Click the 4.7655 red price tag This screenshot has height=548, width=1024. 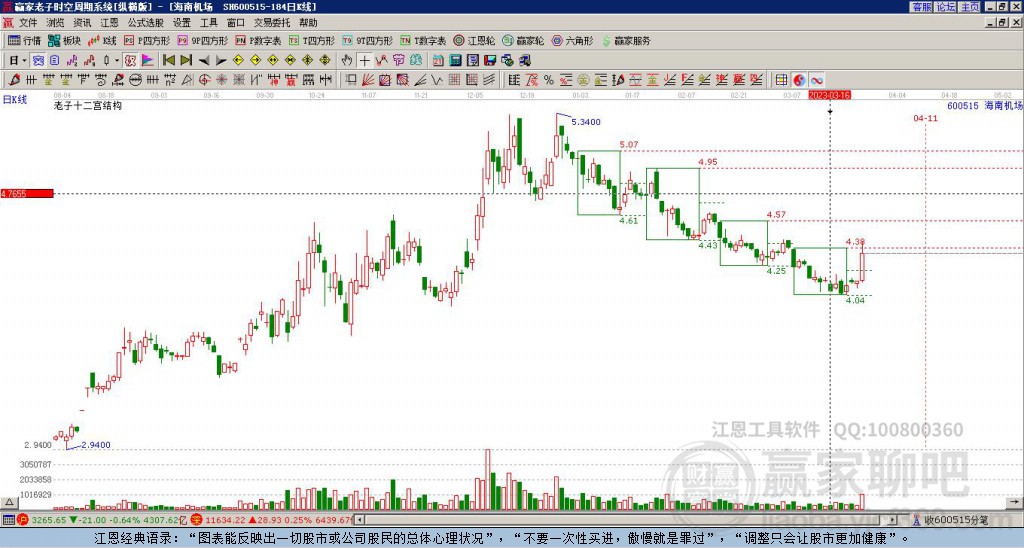coord(27,193)
